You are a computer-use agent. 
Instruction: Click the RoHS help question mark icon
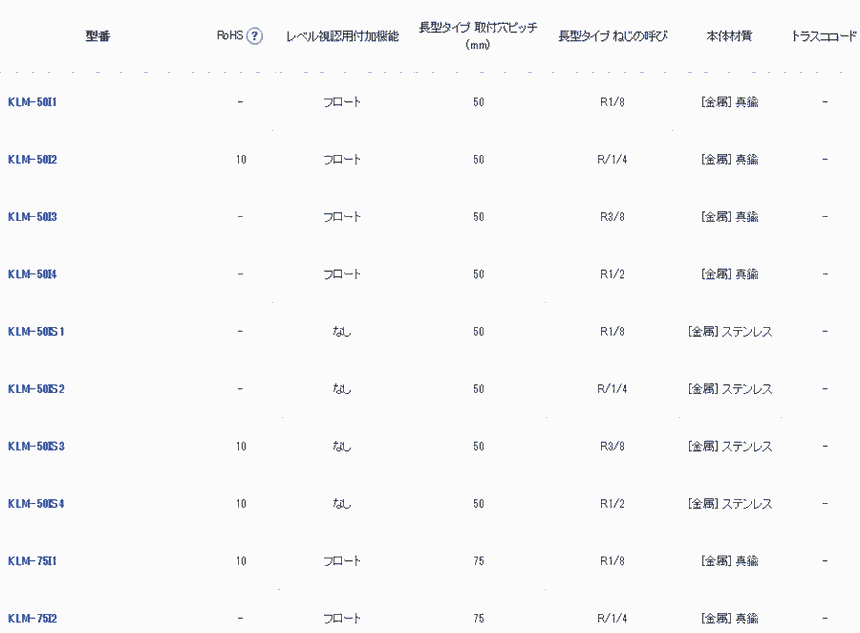254,36
